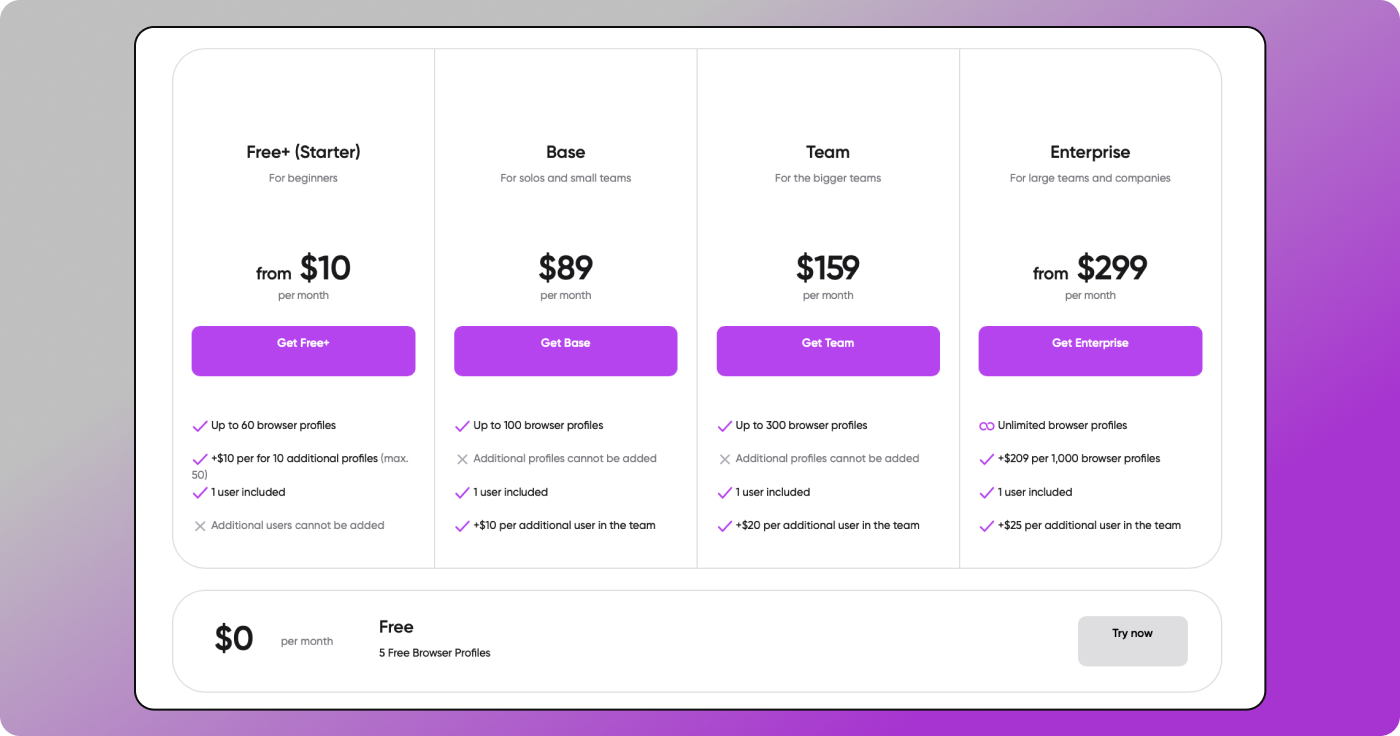Click the X icon next to Additional users cannot be added
The width and height of the screenshot is (1400, 736).
pyautogui.click(x=200, y=526)
